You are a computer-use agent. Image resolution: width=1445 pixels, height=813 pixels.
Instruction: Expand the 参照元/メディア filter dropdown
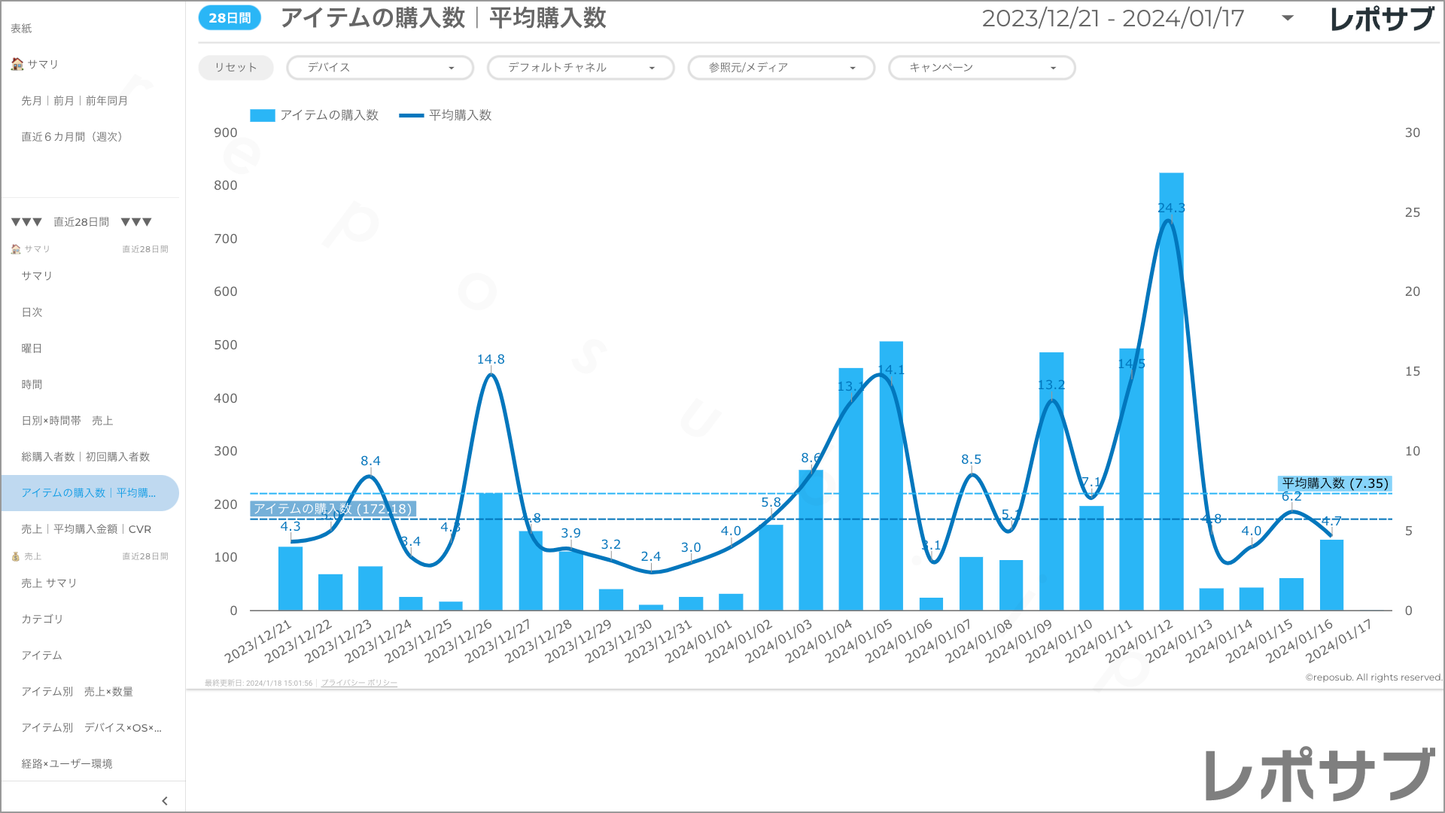[x=781, y=68]
